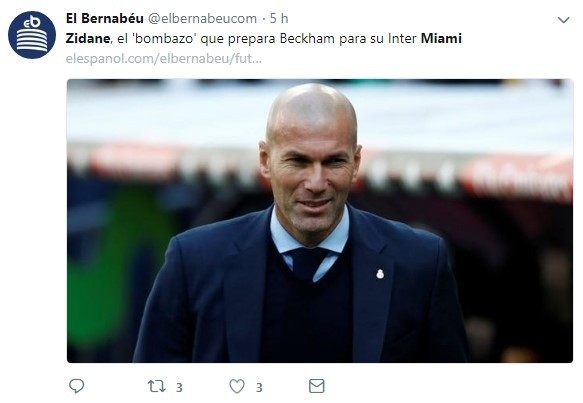Click the retweet count number 3
583x403 pixels.
179,388
